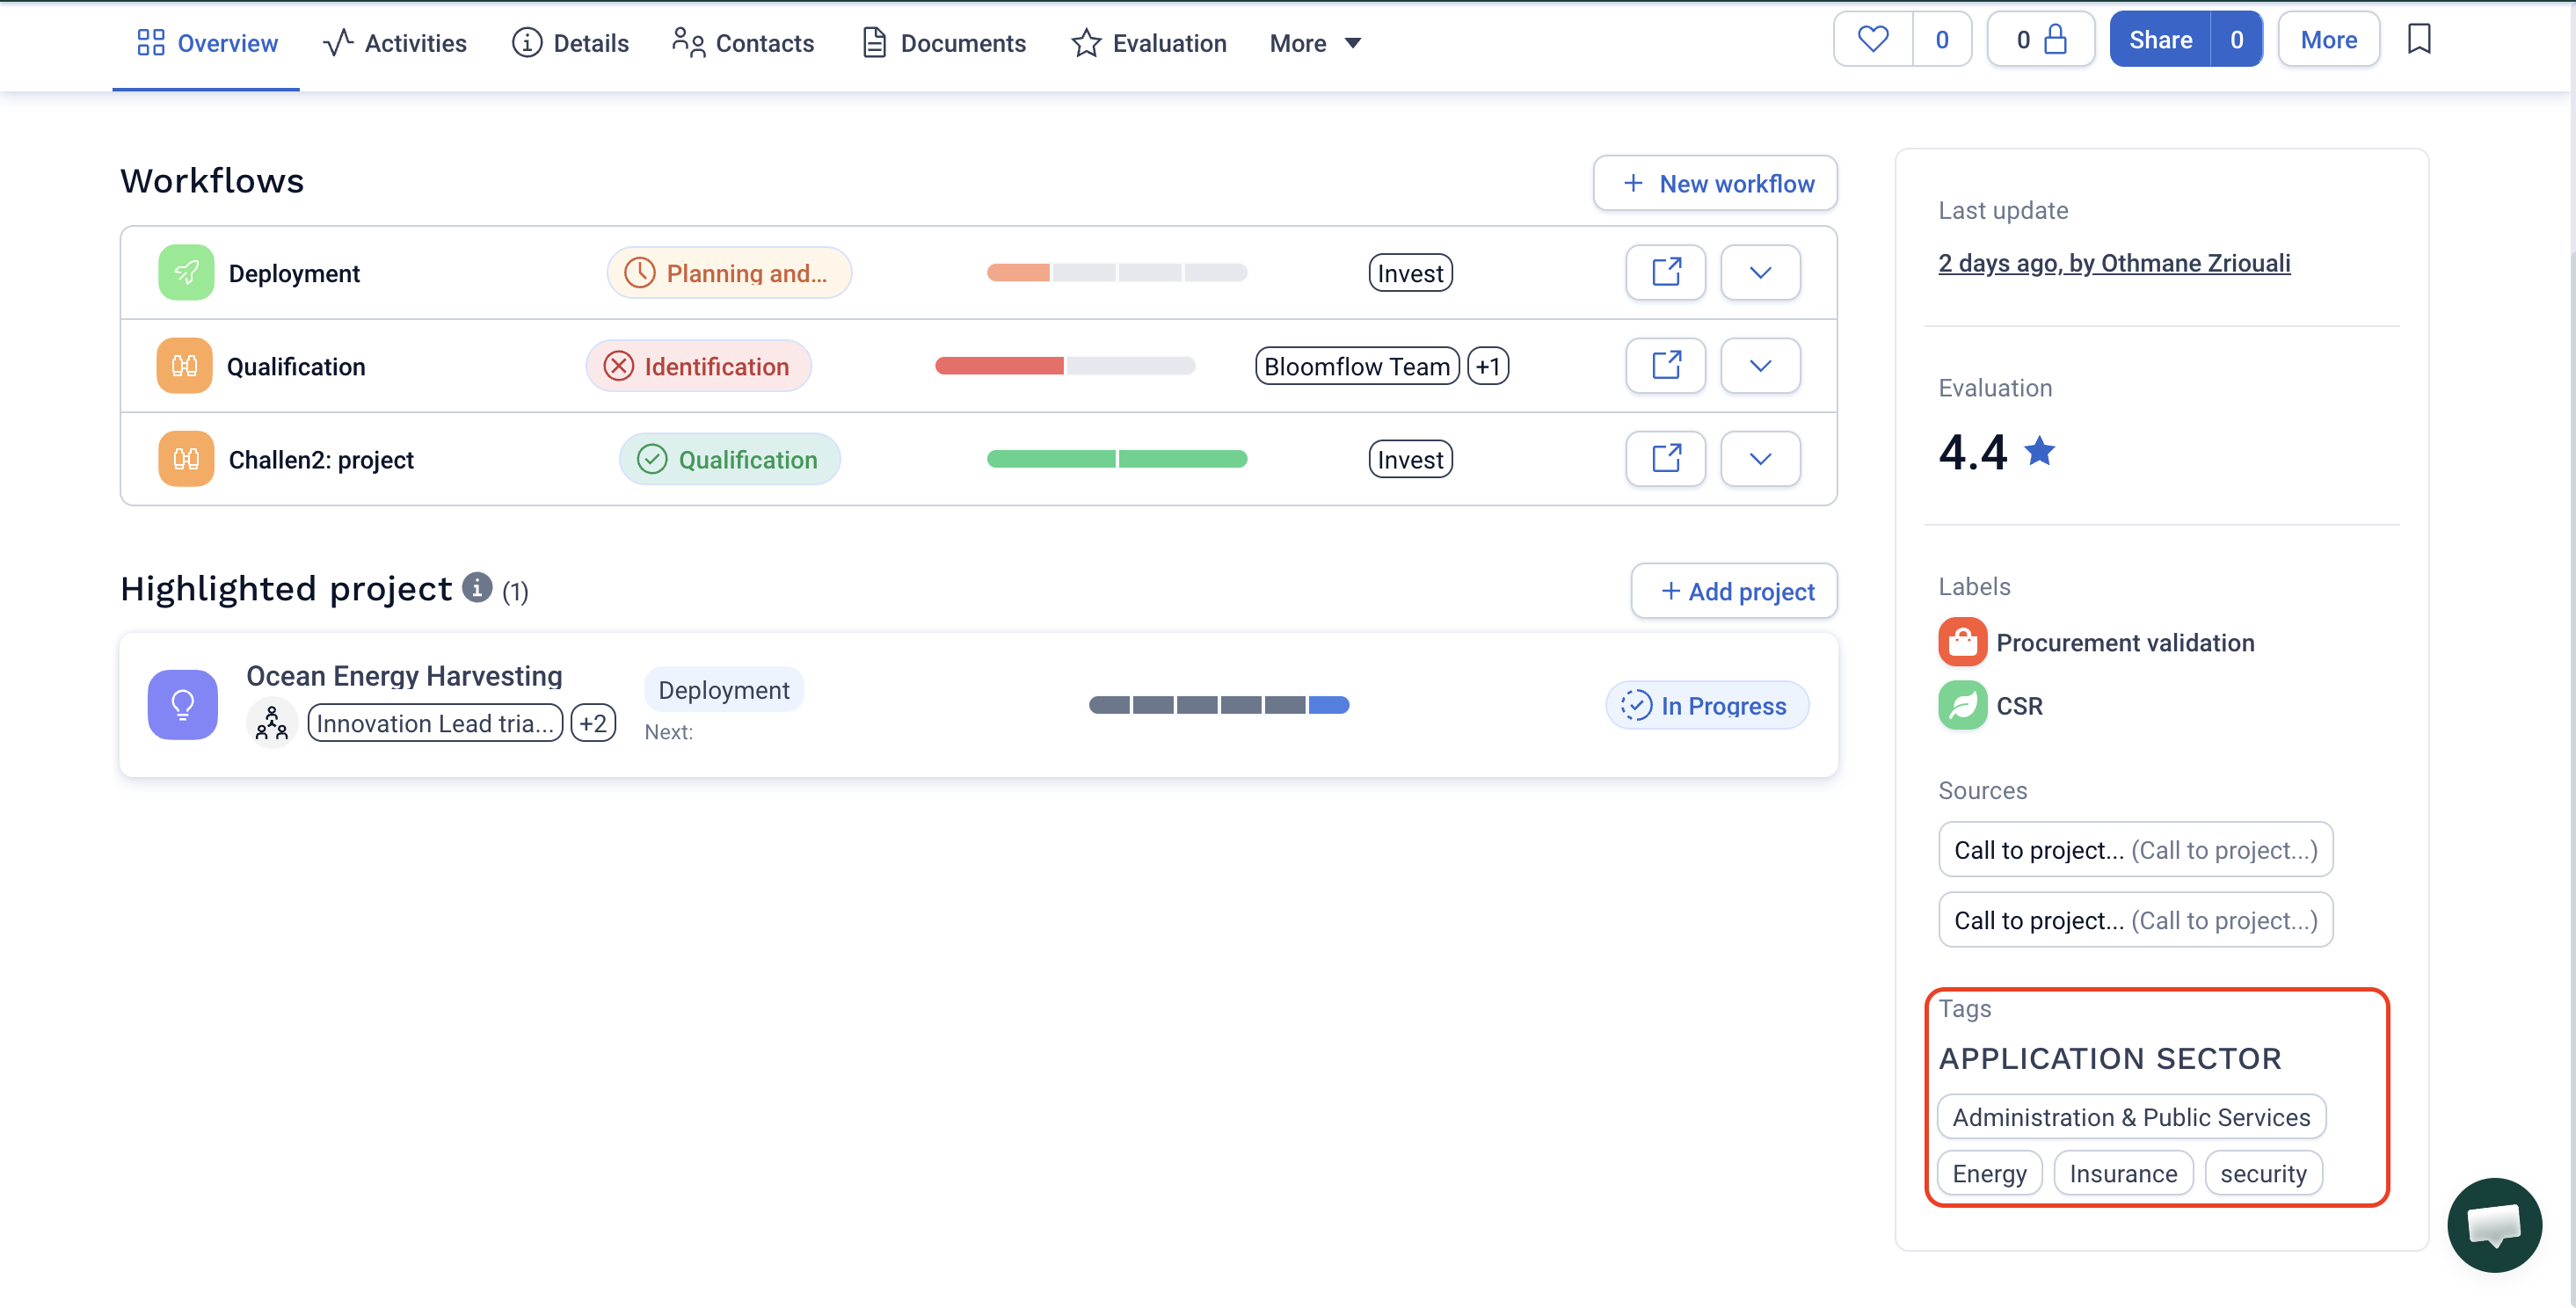Click the info icon beside Highlighted project

pos(477,587)
